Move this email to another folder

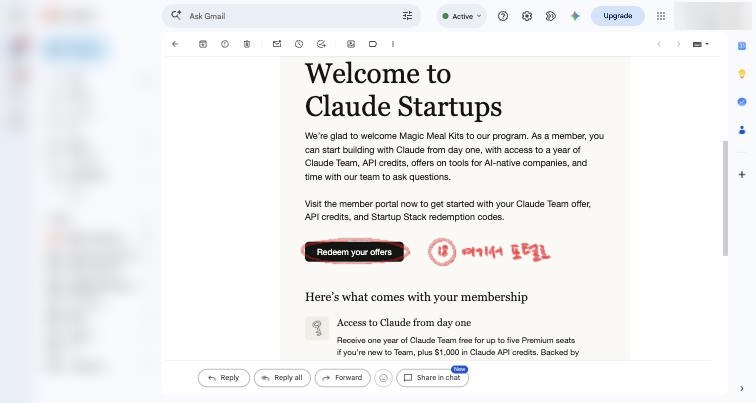point(351,44)
